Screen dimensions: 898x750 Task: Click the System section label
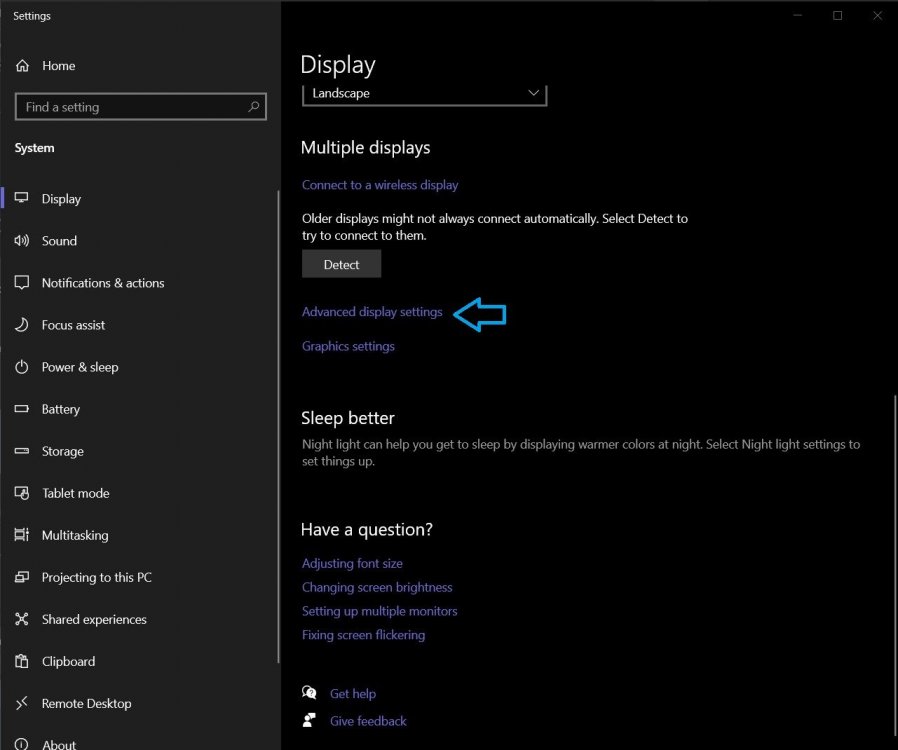coord(34,148)
